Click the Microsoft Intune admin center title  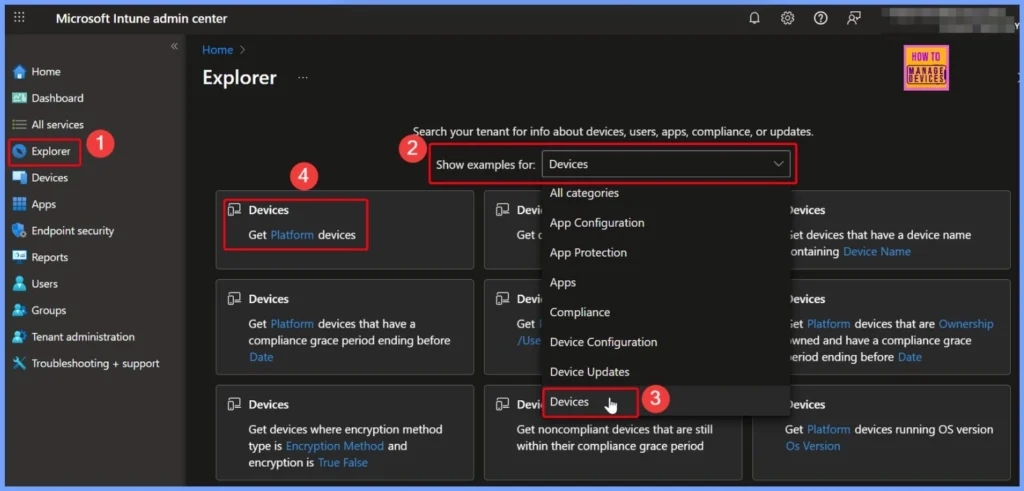pyautogui.click(x=142, y=18)
